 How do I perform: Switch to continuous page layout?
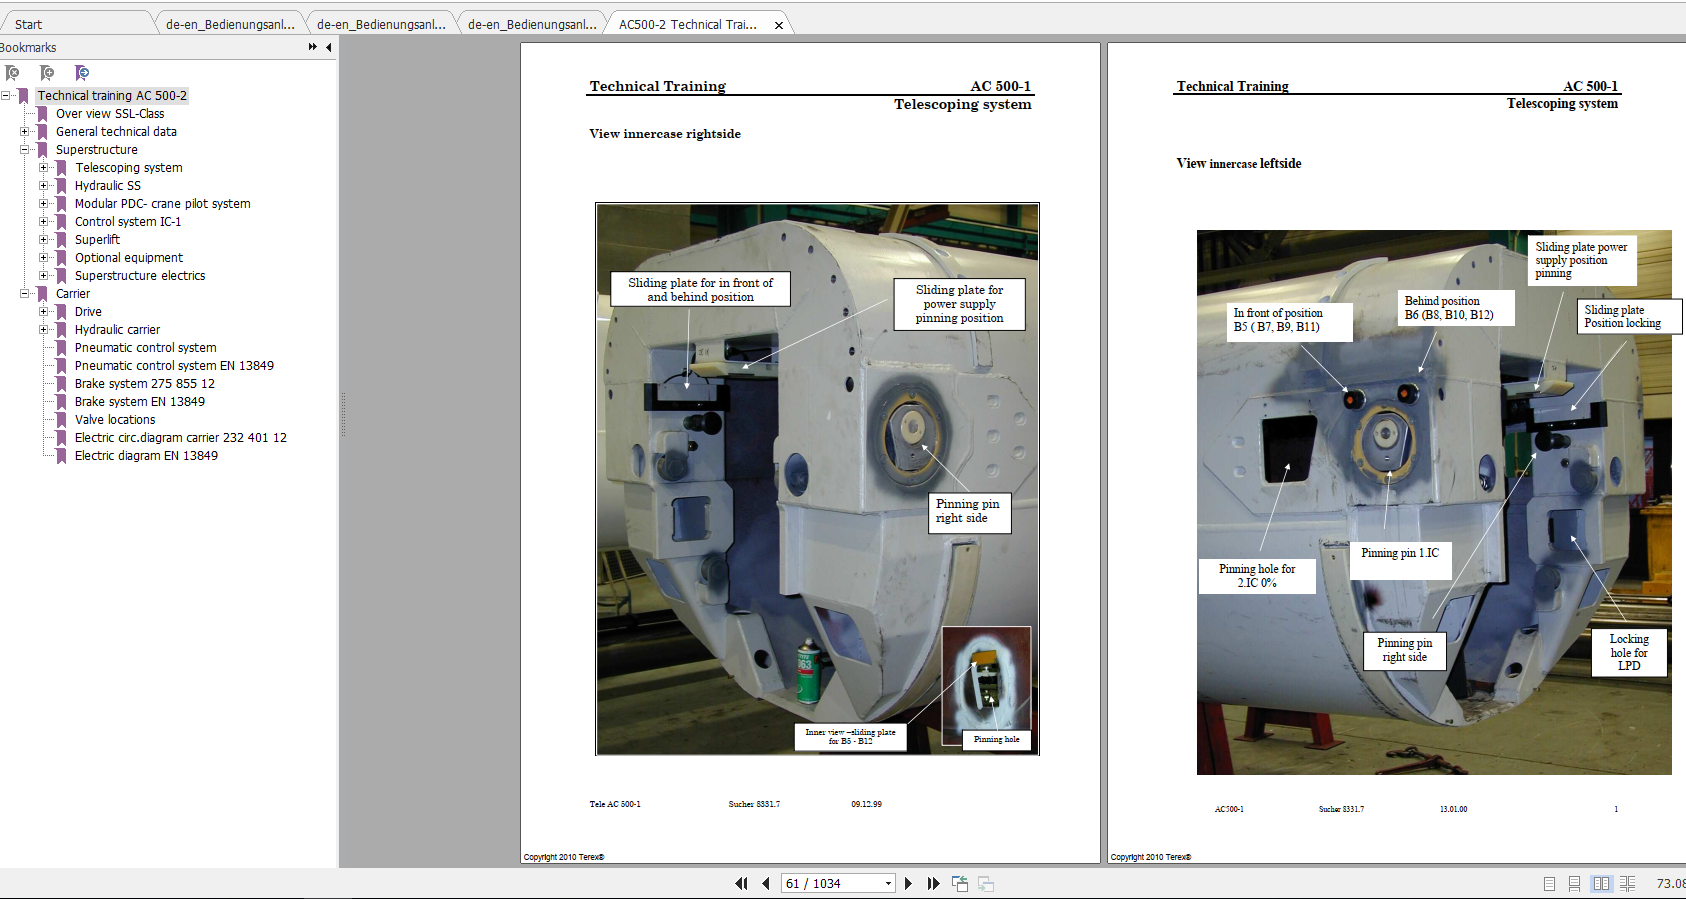(x=1575, y=884)
